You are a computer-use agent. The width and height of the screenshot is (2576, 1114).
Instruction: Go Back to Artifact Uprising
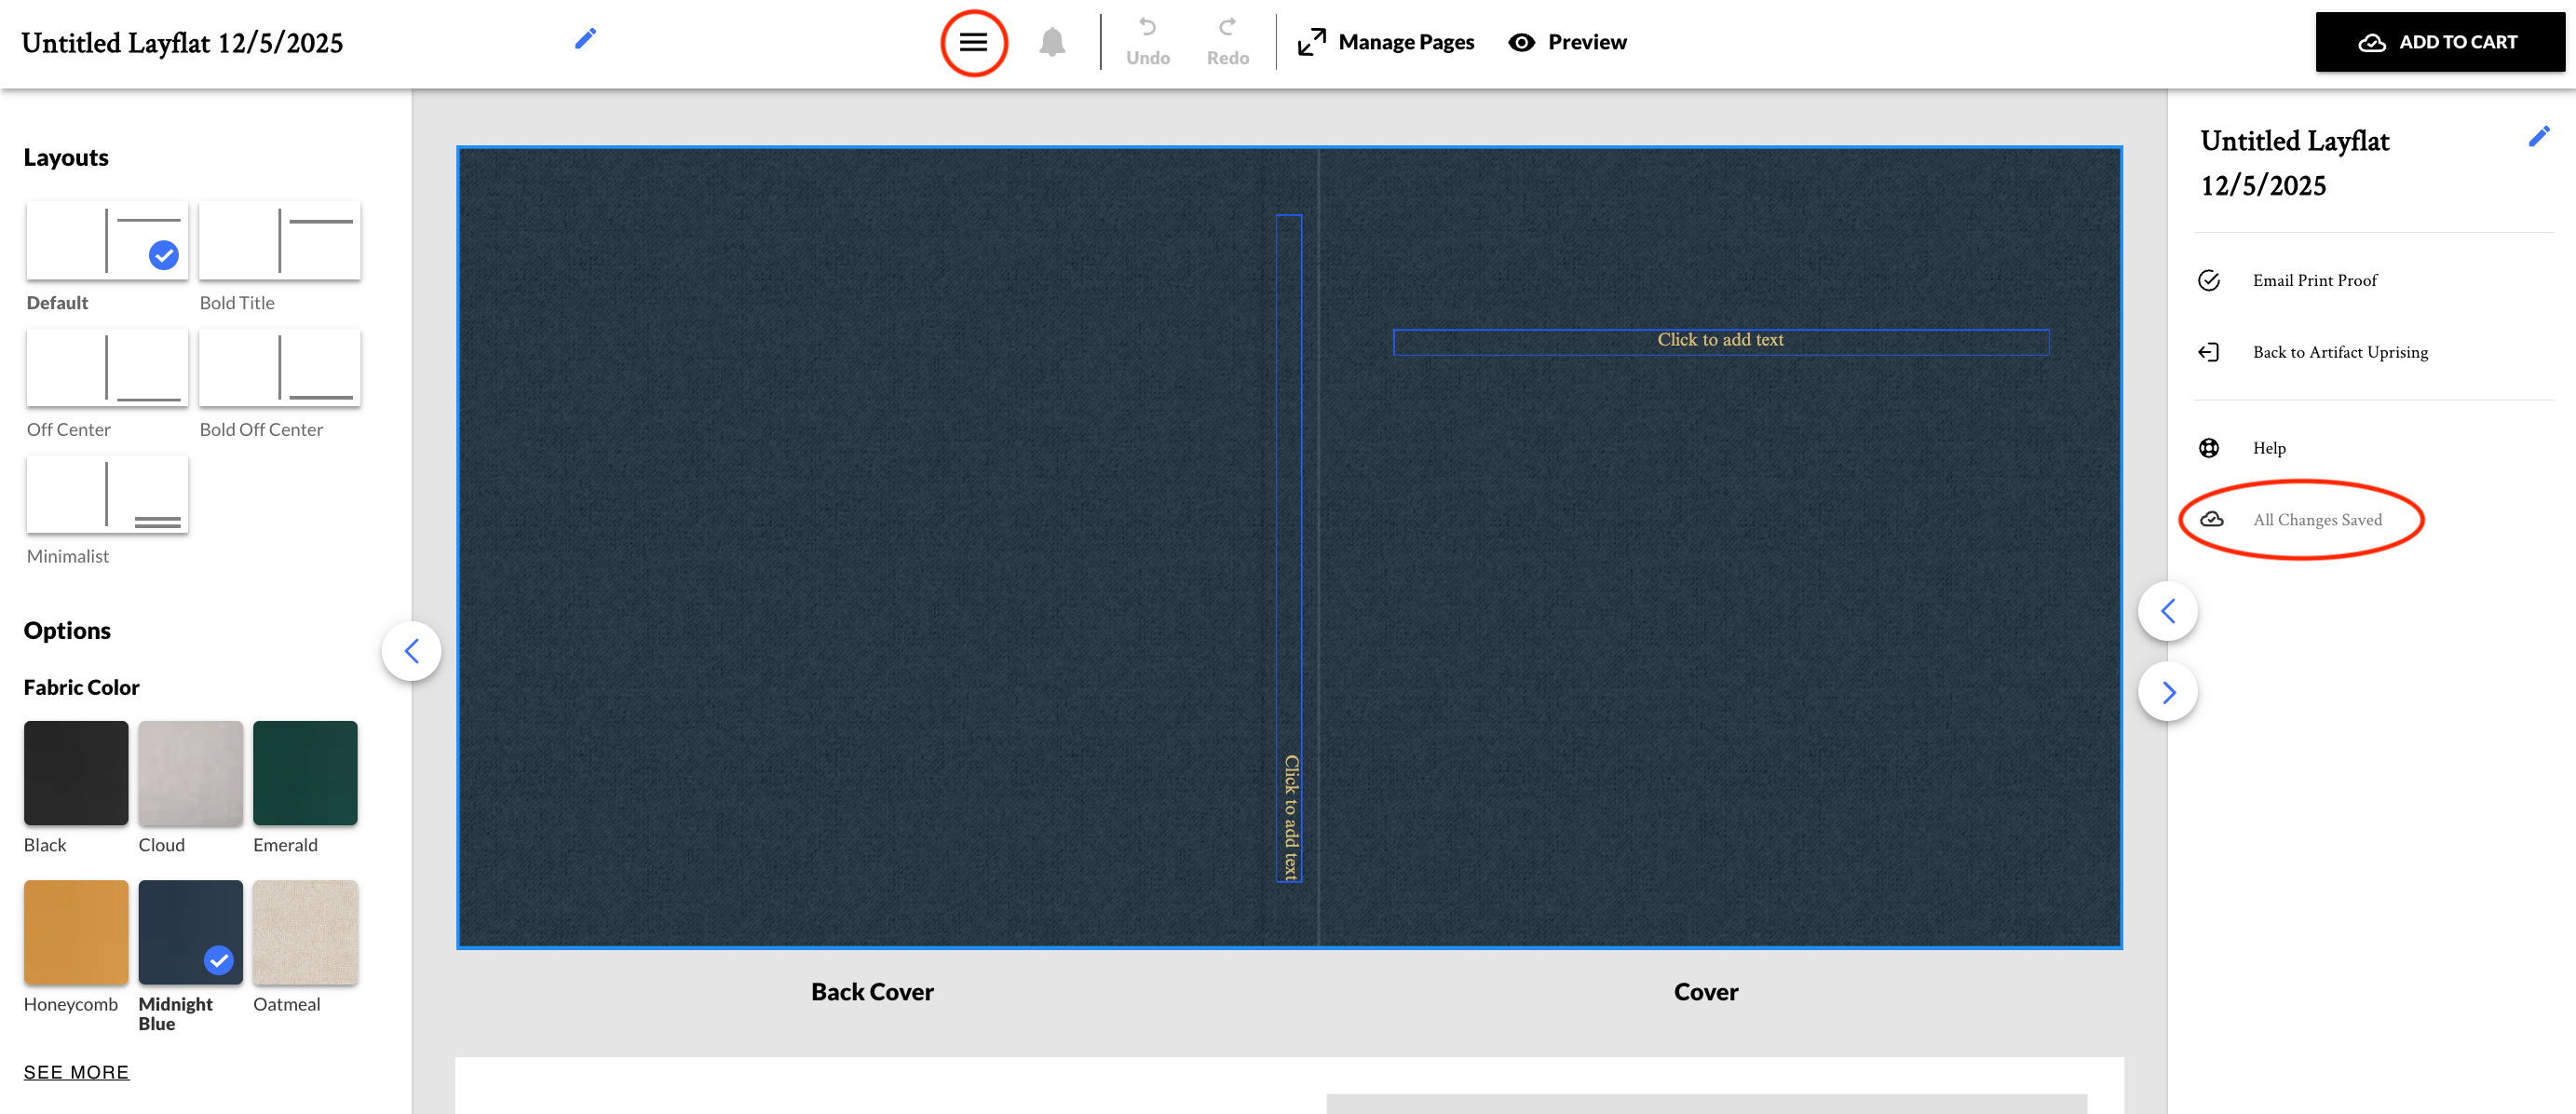(x=2339, y=352)
